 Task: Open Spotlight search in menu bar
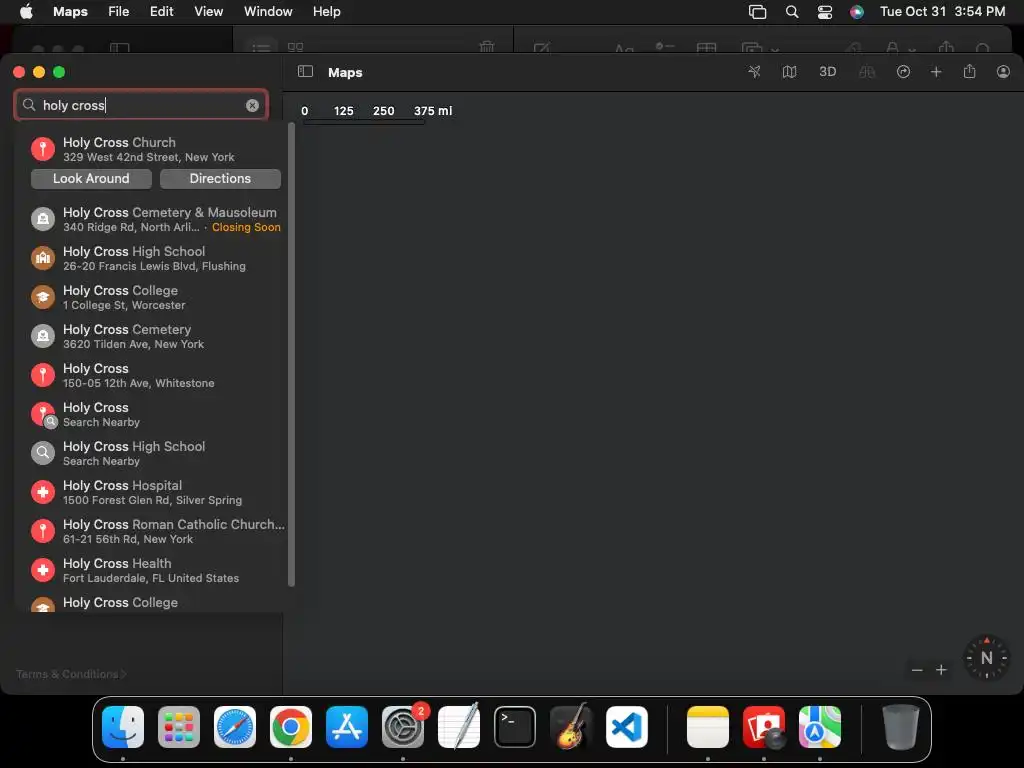[792, 12]
